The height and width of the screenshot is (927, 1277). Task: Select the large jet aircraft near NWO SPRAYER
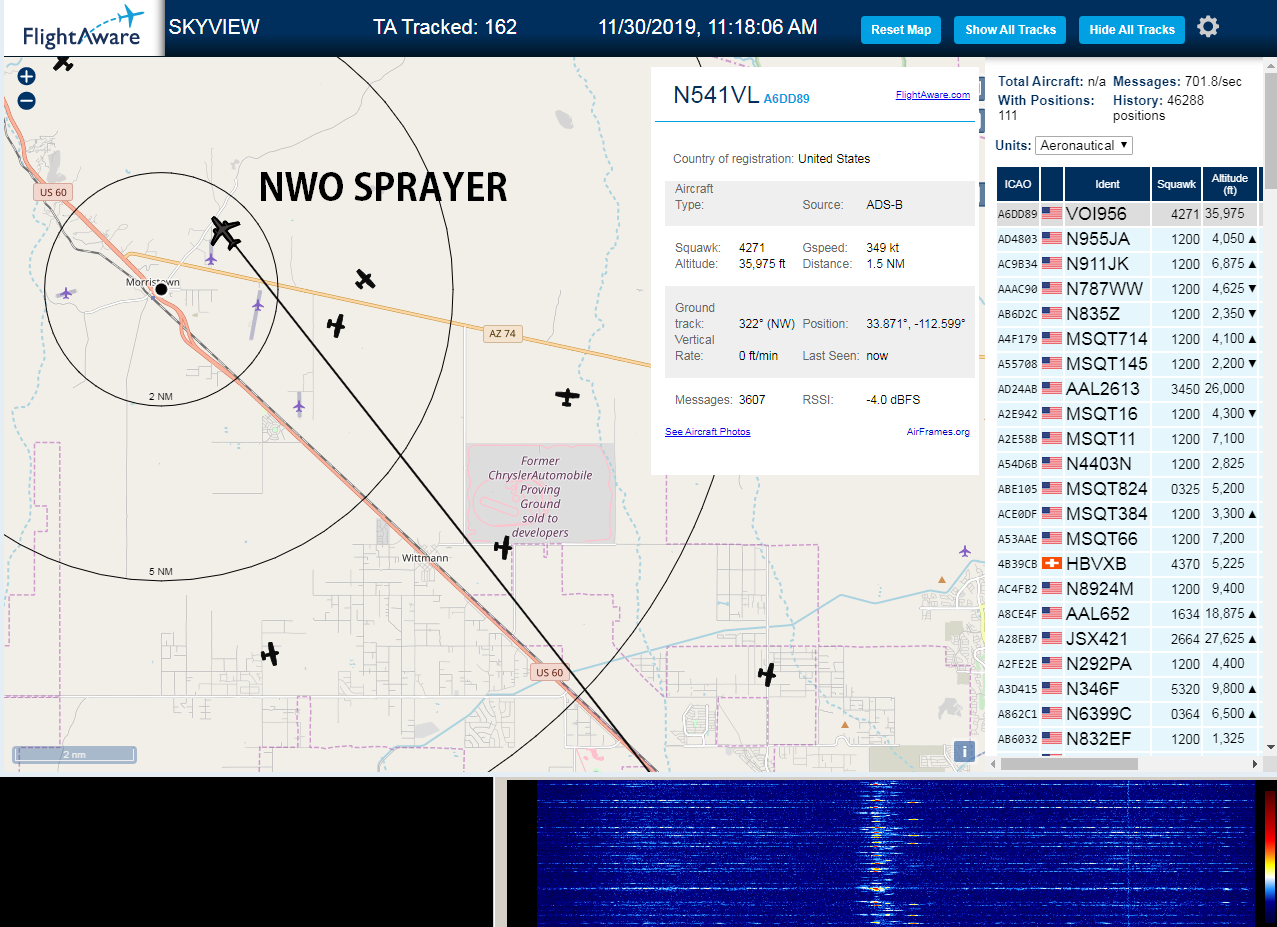tap(226, 233)
